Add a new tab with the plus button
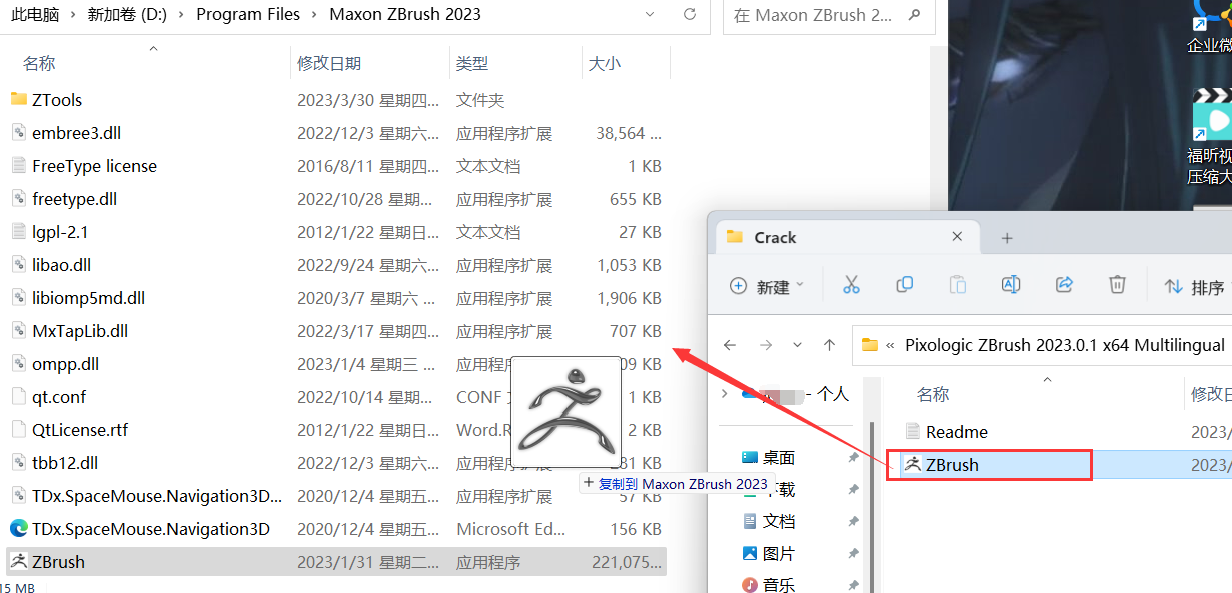Image resolution: width=1232 pixels, height=593 pixels. (1007, 238)
